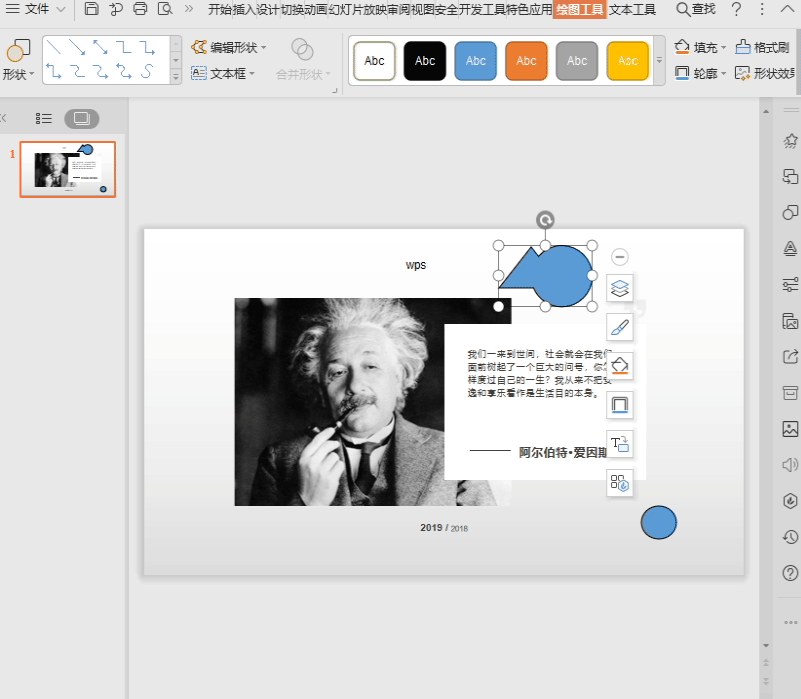Open the star icon pane in right sidebar
801x699 pixels.
(790, 141)
